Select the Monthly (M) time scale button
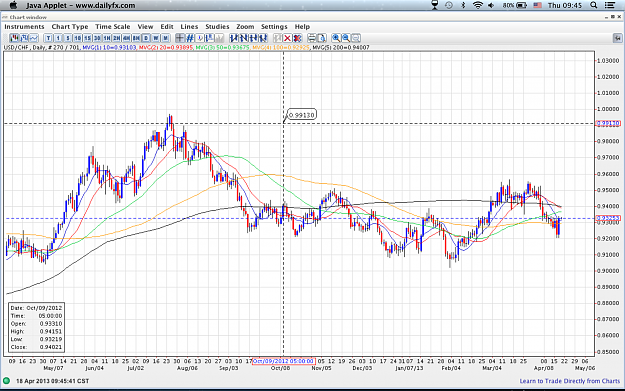The height and width of the screenshot is (391, 625). click(165, 38)
